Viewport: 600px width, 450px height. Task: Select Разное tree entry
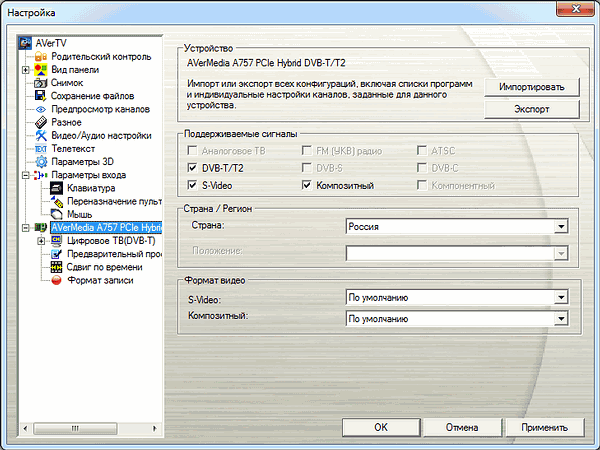[x=66, y=122]
